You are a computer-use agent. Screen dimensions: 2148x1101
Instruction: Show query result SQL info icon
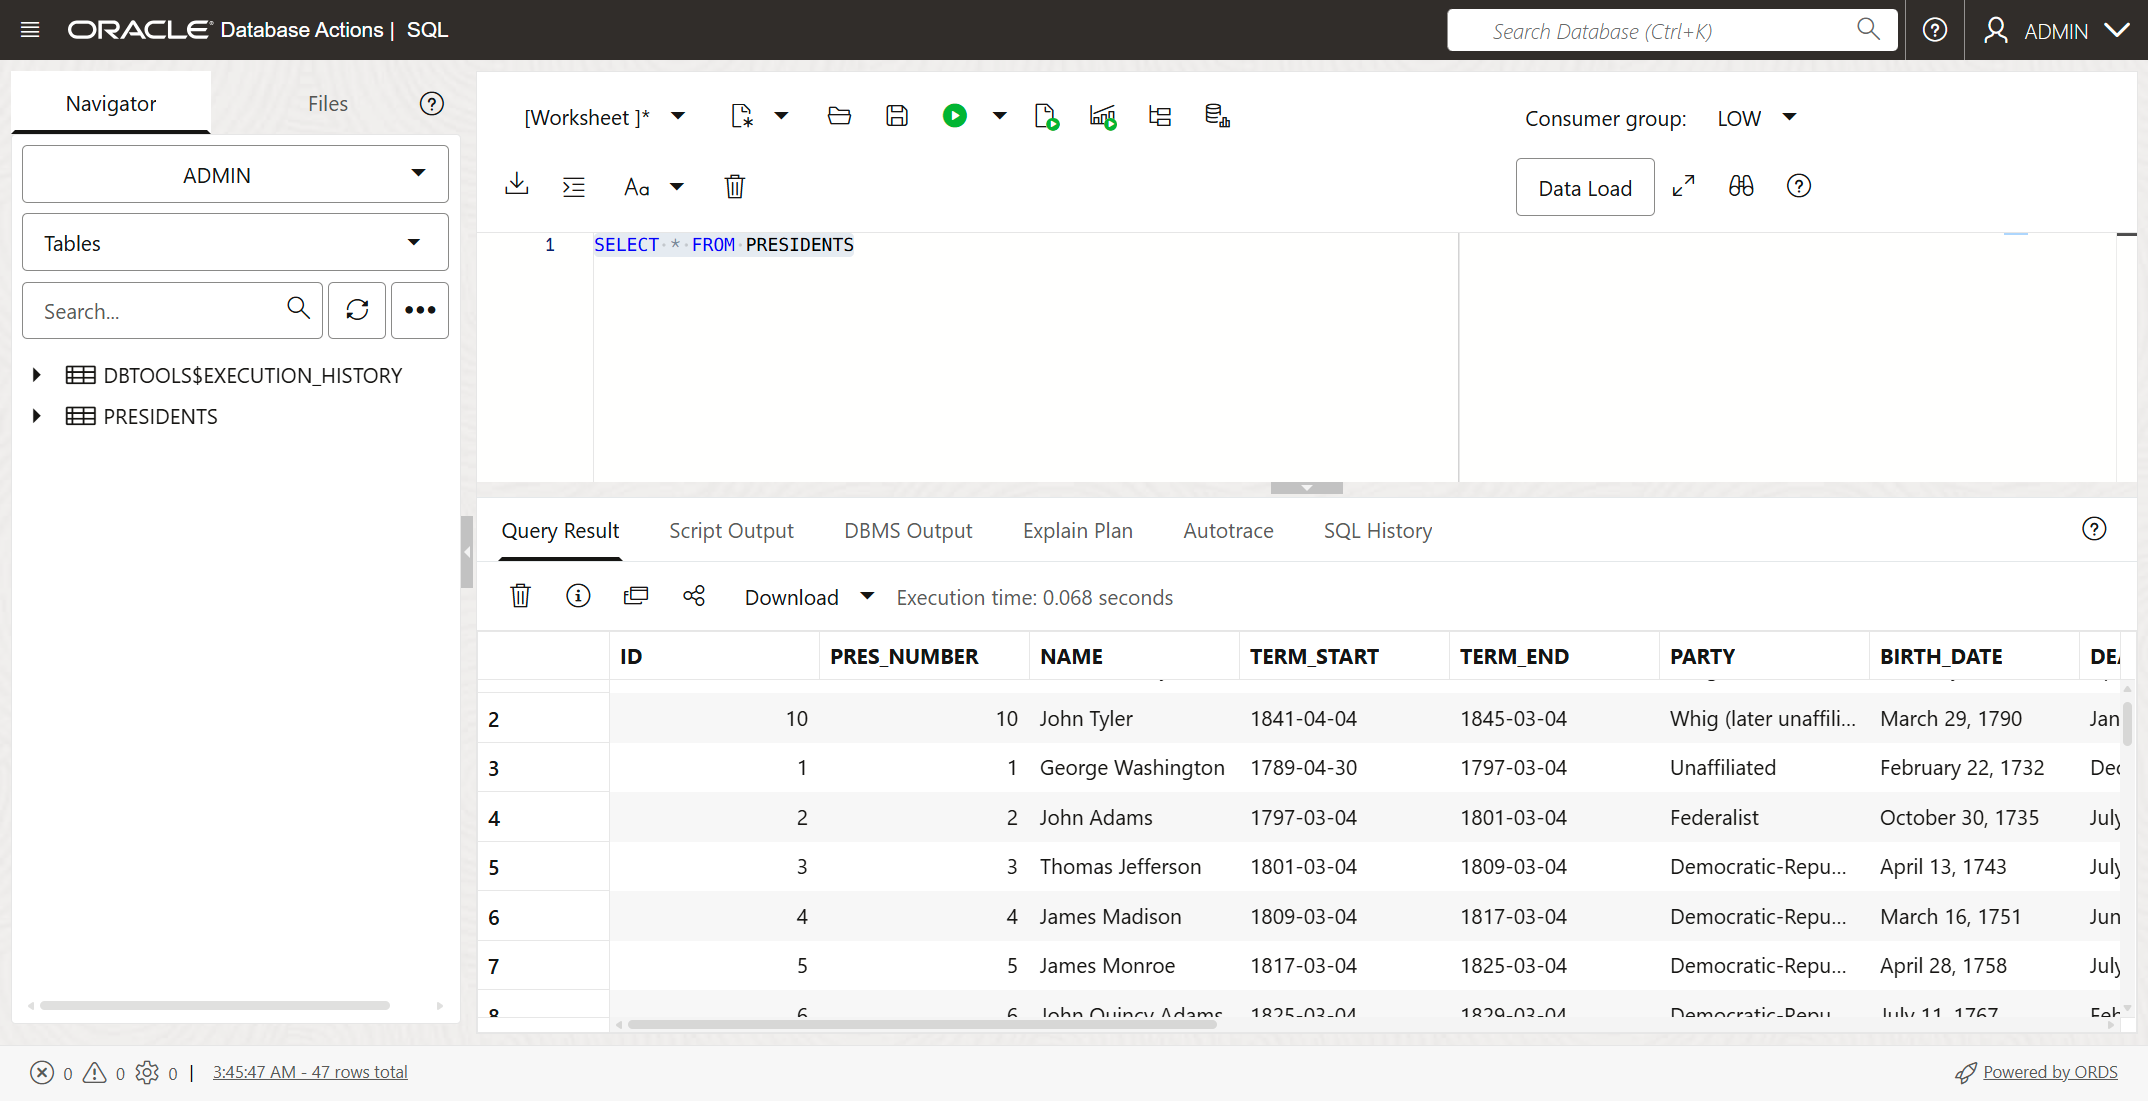coord(578,596)
